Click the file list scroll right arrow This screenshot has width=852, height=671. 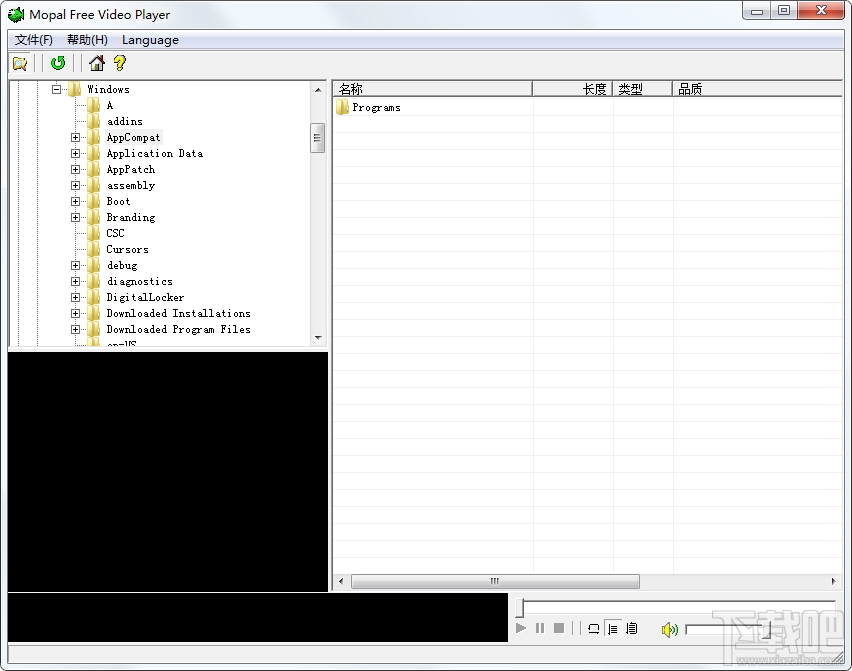[834, 581]
